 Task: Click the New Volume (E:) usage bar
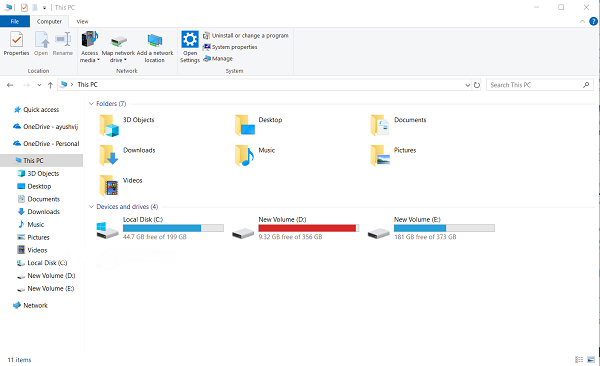(444, 228)
